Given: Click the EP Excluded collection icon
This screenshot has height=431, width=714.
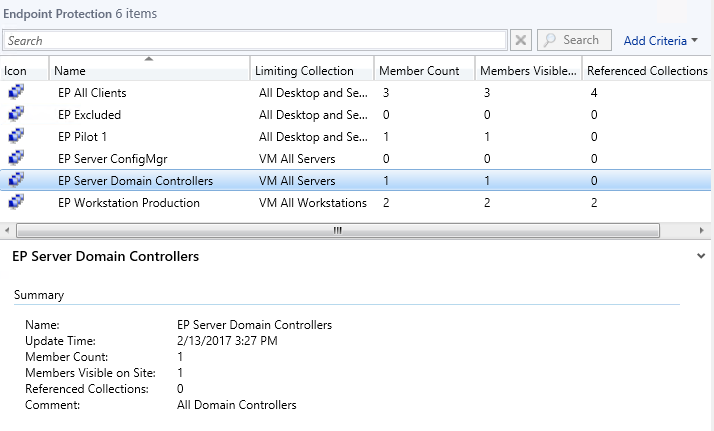Looking at the screenshot, I should [16, 115].
